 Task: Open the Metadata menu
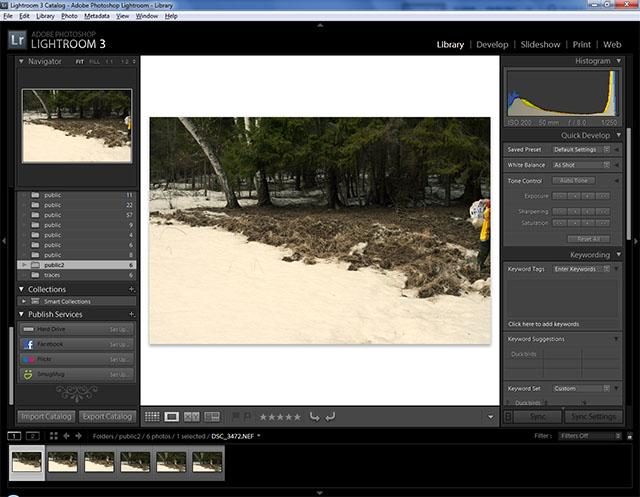97,16
